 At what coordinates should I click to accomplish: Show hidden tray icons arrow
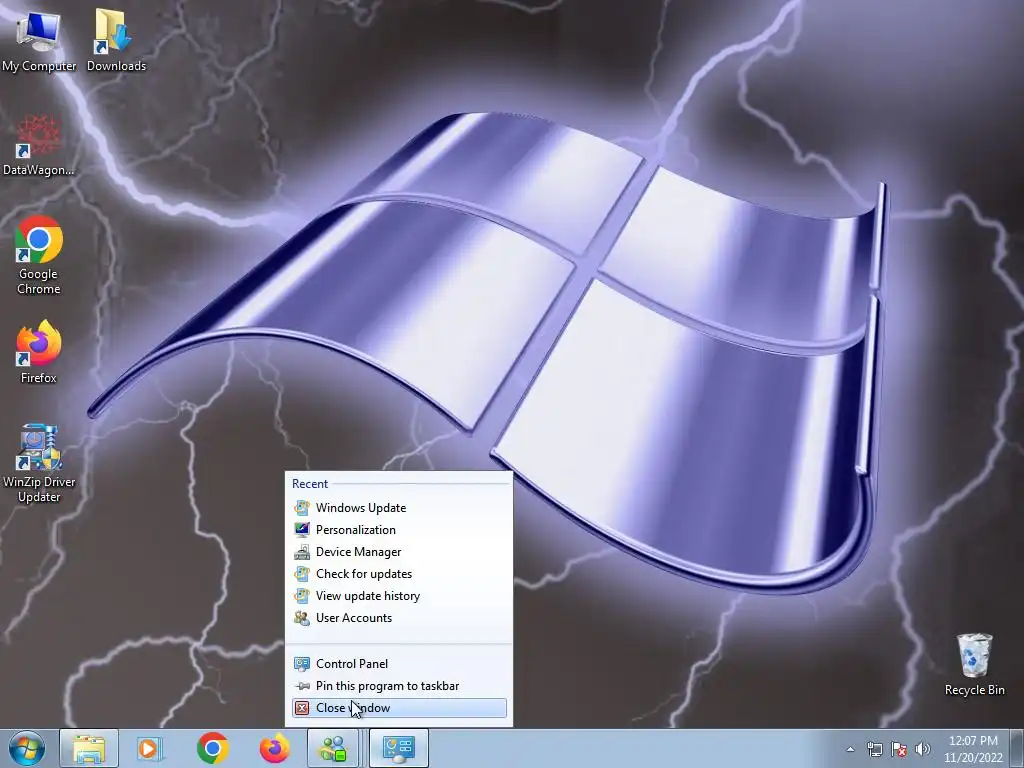pyautogui.click(x=850, y=749)
